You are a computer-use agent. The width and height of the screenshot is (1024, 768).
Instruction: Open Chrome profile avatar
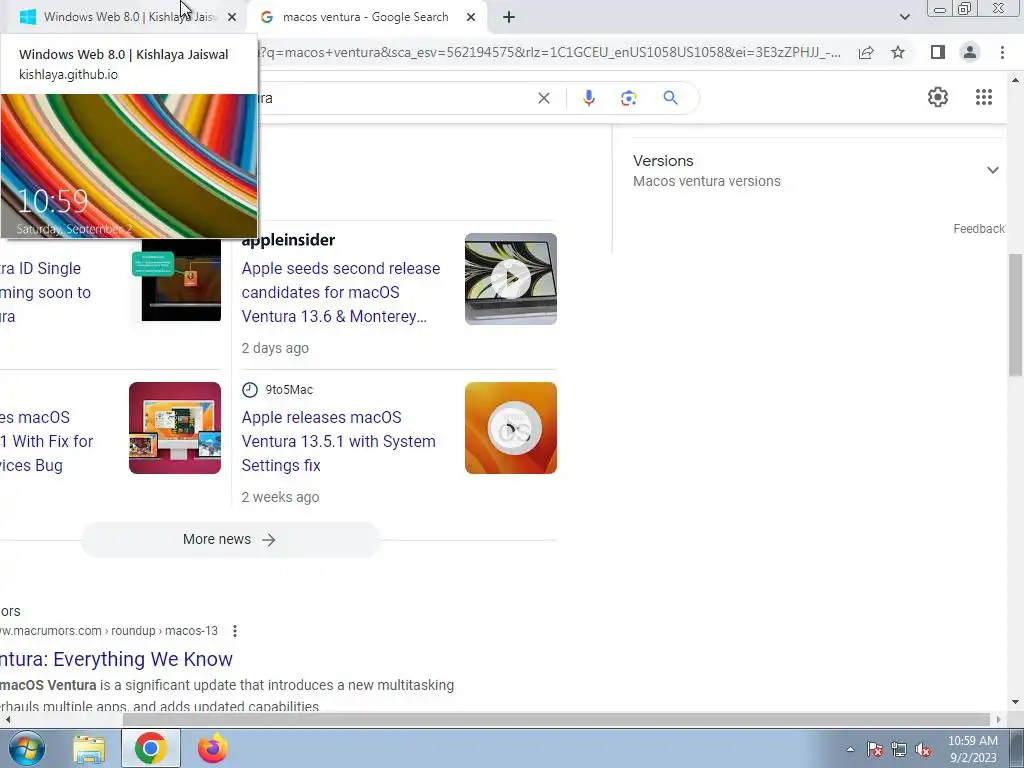tap(970, 52)
